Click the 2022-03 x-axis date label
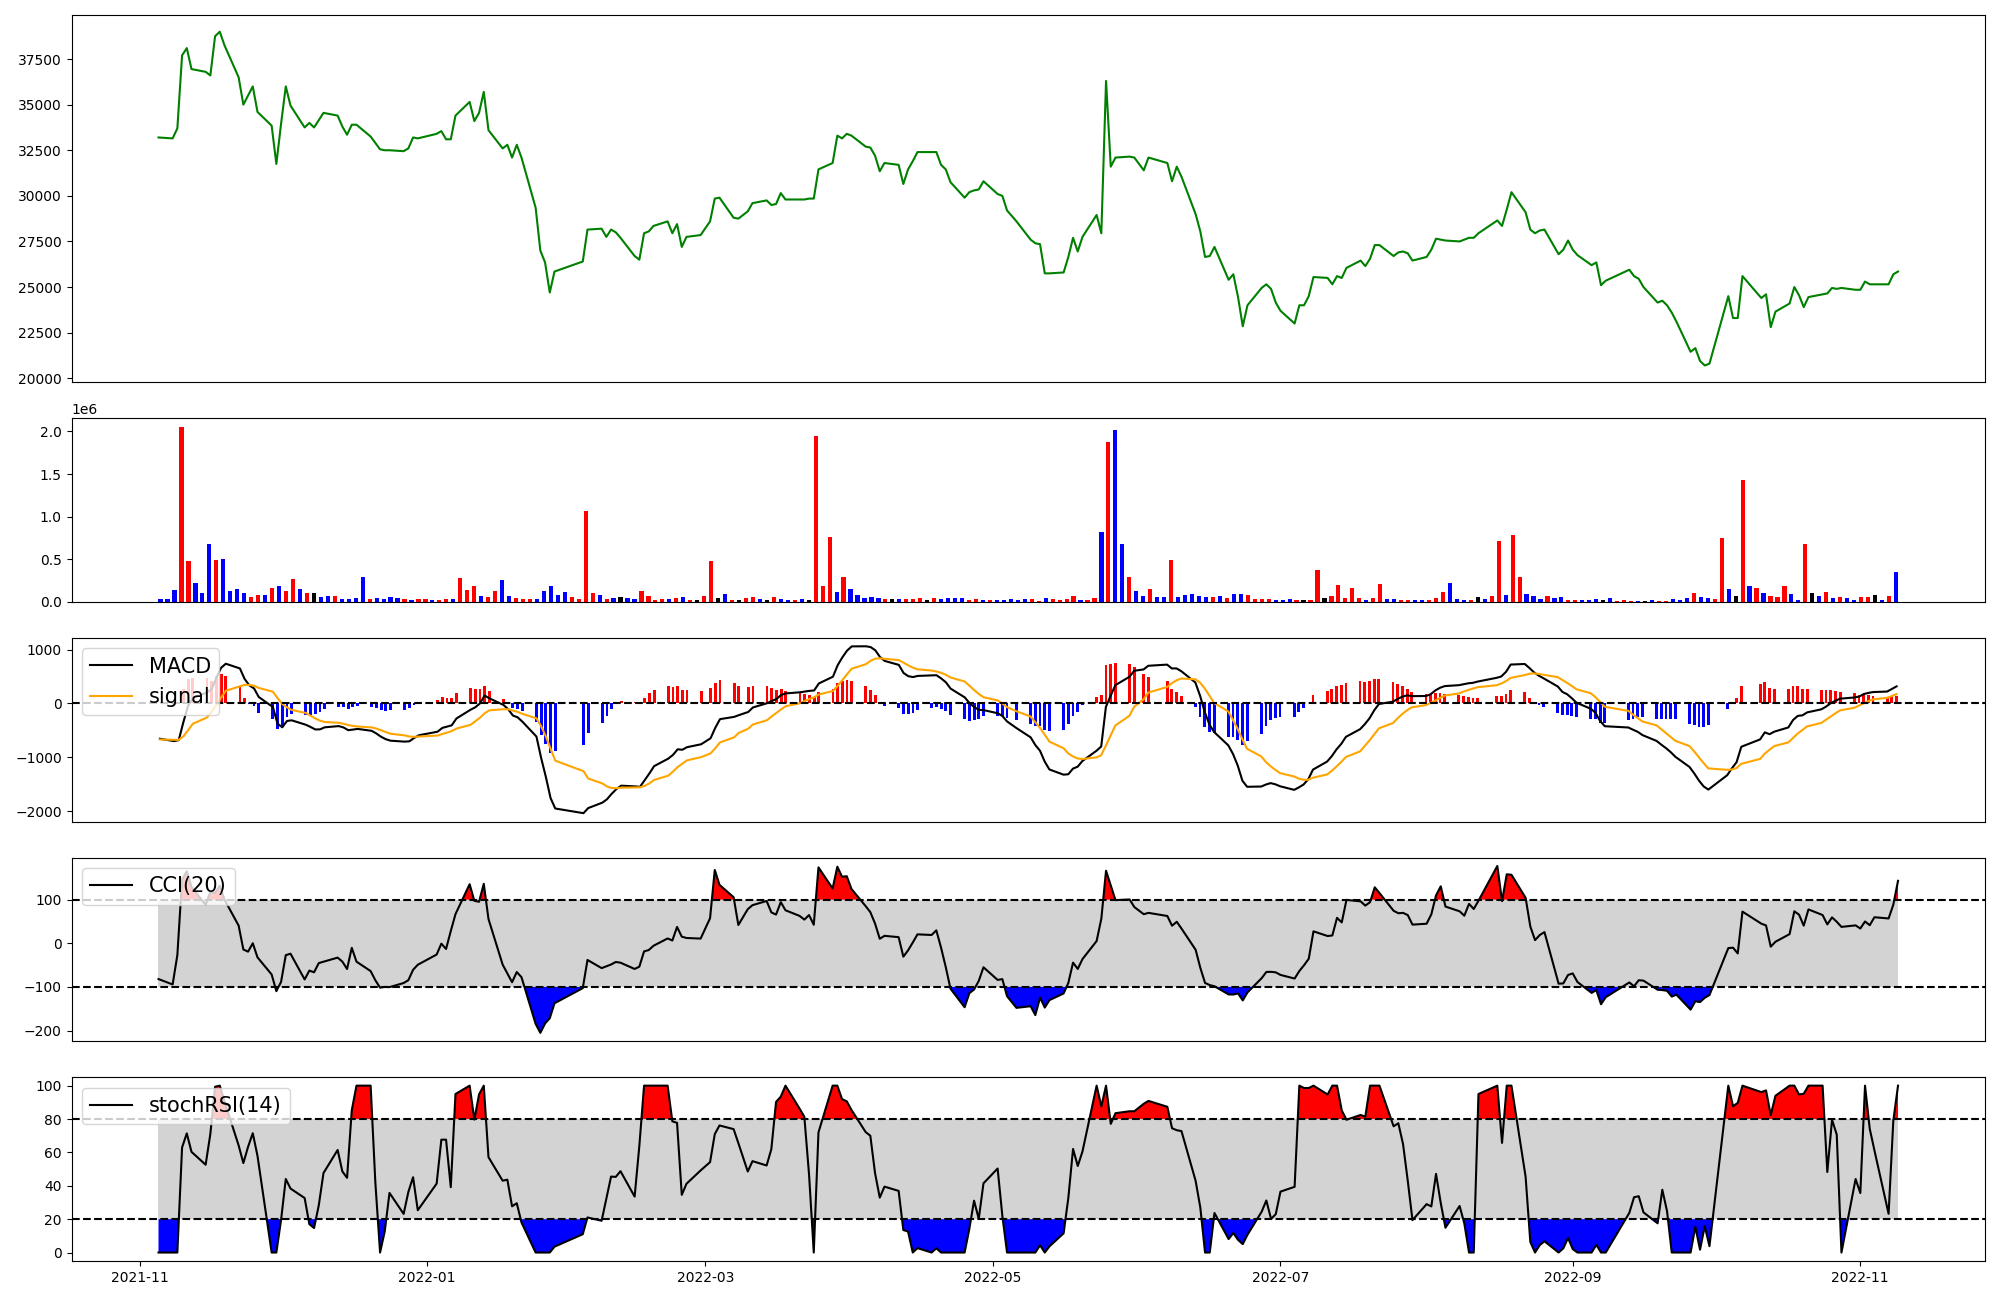The width and height of the screenshot is (2000, 1300). (706, 1277)
